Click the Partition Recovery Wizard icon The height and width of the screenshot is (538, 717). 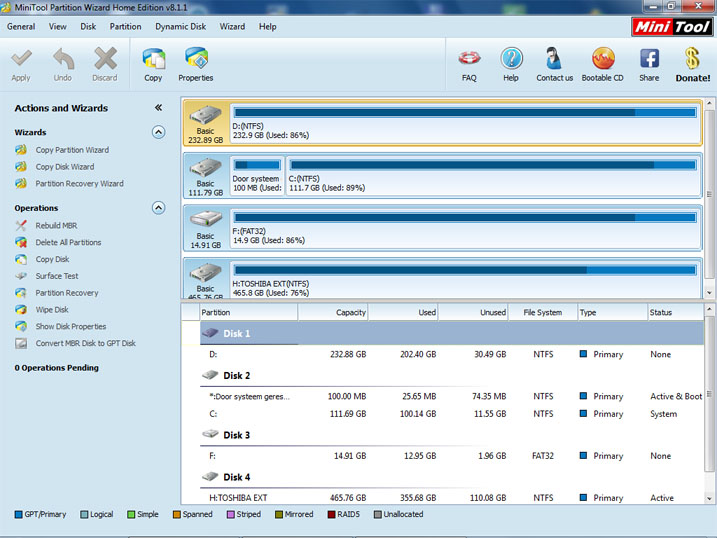tap(21, 184)
